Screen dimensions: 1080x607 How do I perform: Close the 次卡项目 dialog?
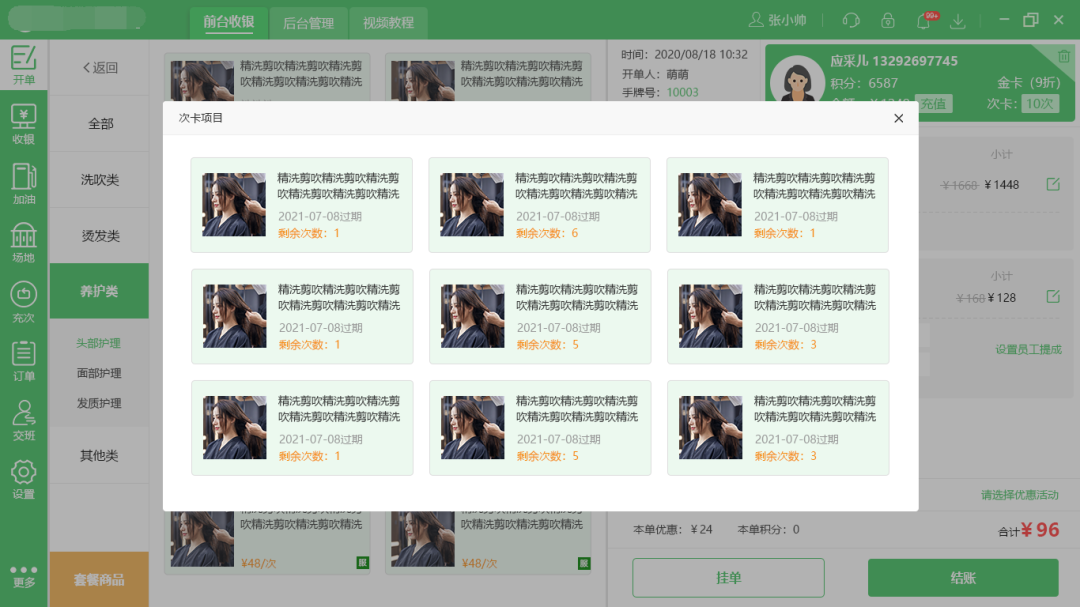click(x=898, y=118)
